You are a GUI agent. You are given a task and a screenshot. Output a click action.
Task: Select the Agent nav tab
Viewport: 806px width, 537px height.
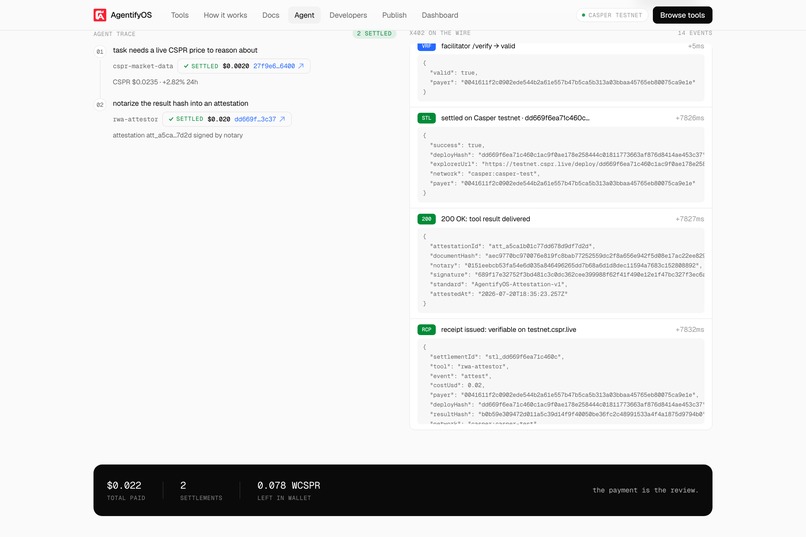click(x=304, y=15)
